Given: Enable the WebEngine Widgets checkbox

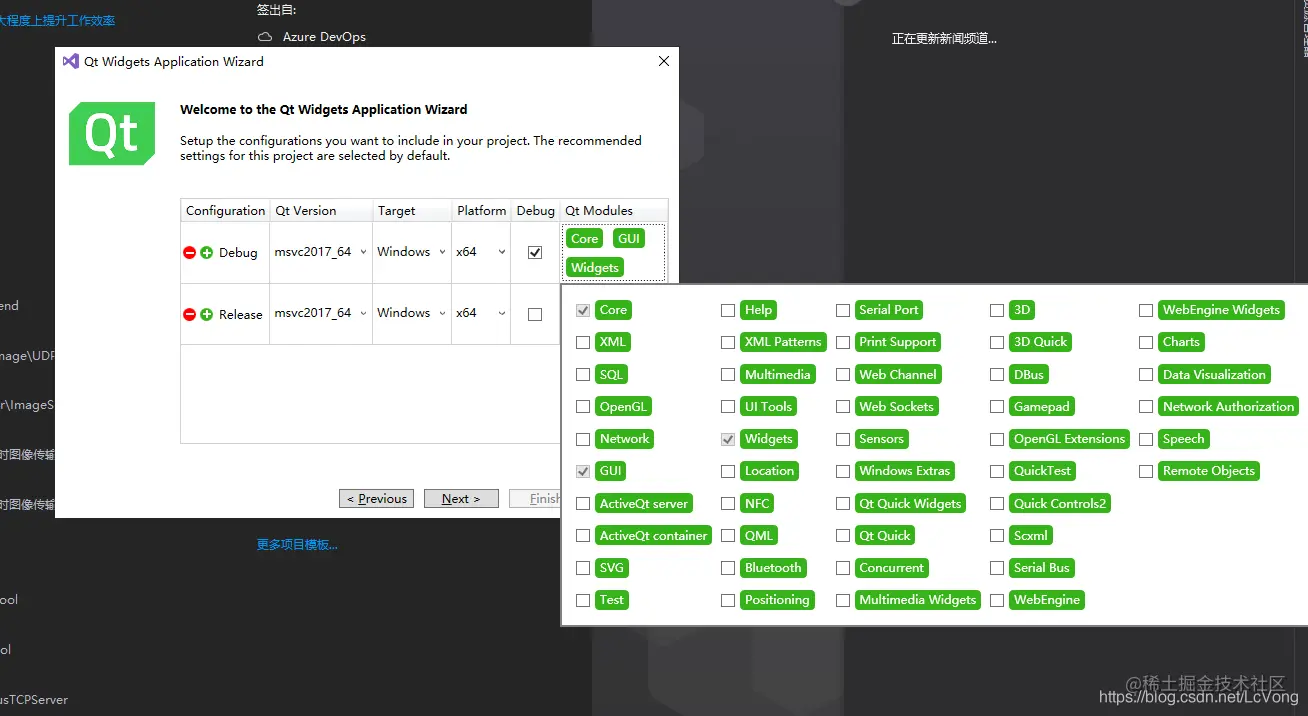Looking at the screenshot, I should tap(1146, 310).
